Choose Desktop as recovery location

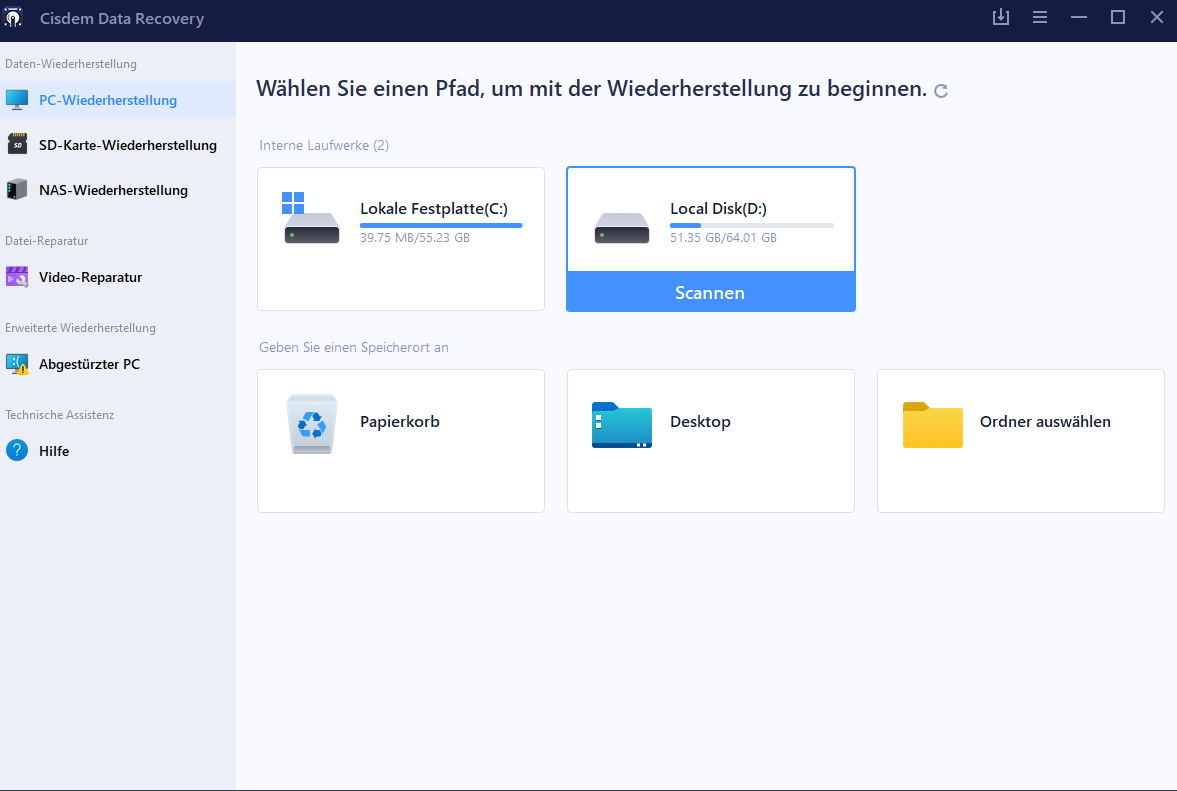711,441
